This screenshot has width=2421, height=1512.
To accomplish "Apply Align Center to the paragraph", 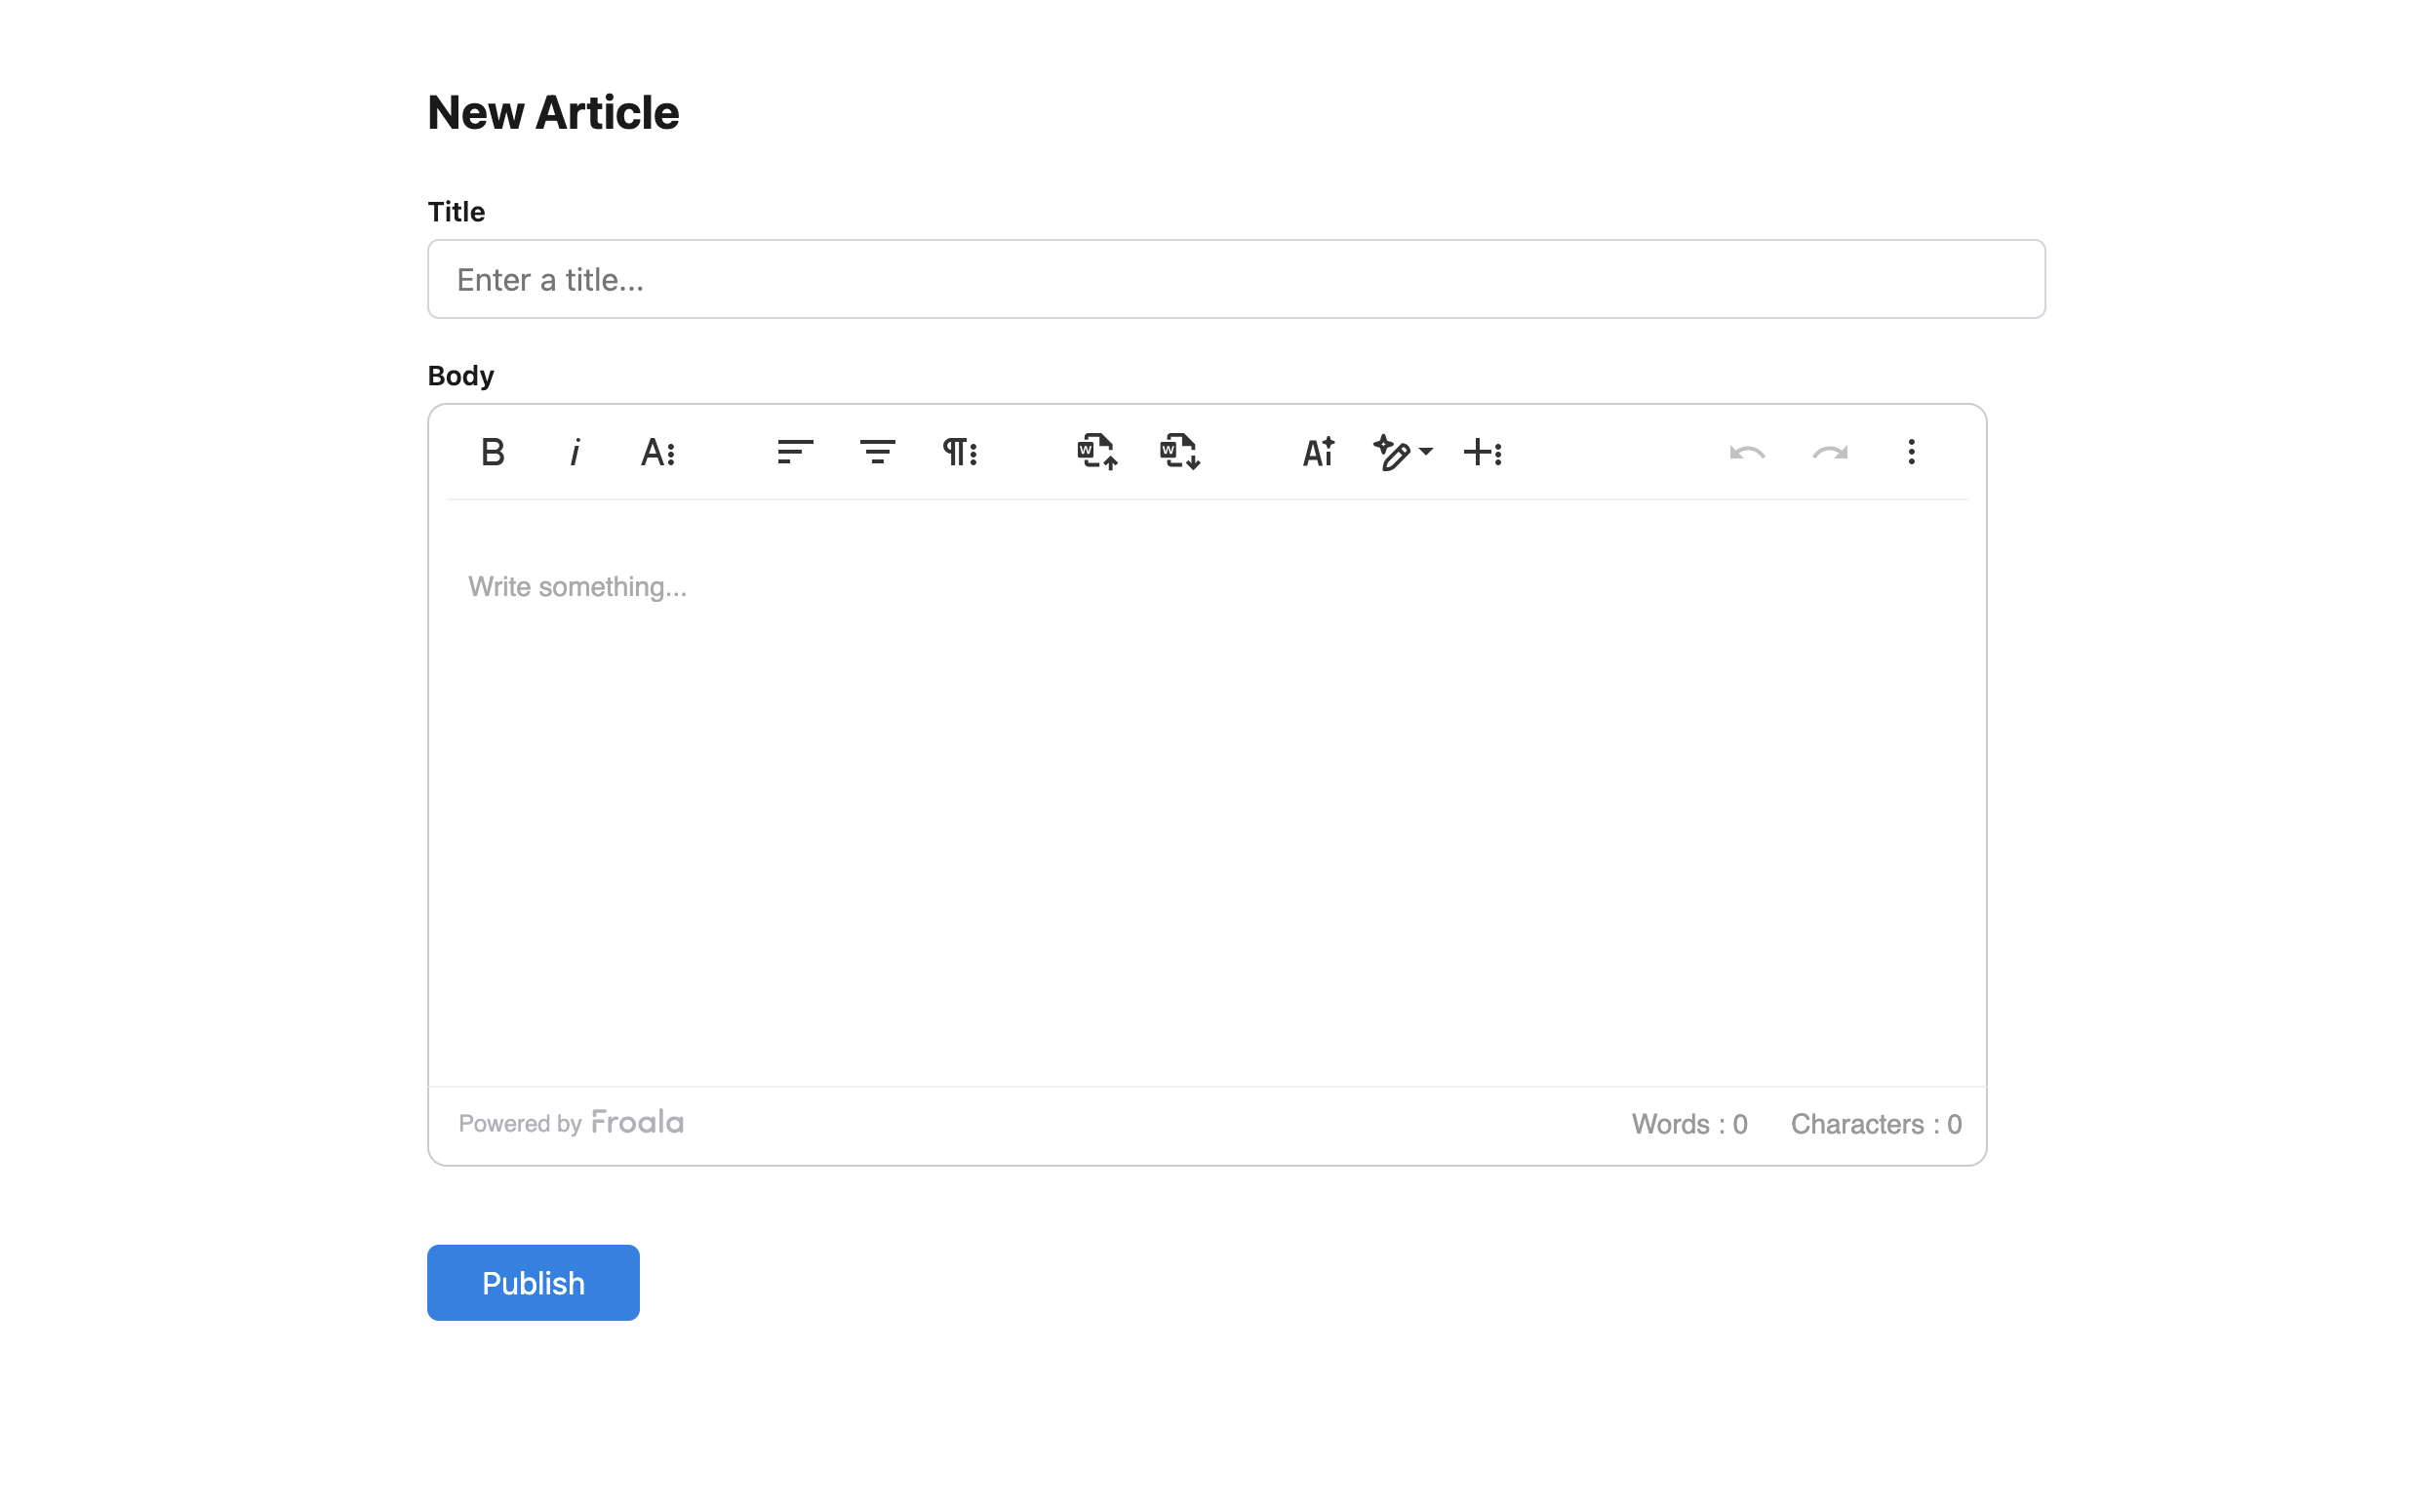I will [877, 452].
